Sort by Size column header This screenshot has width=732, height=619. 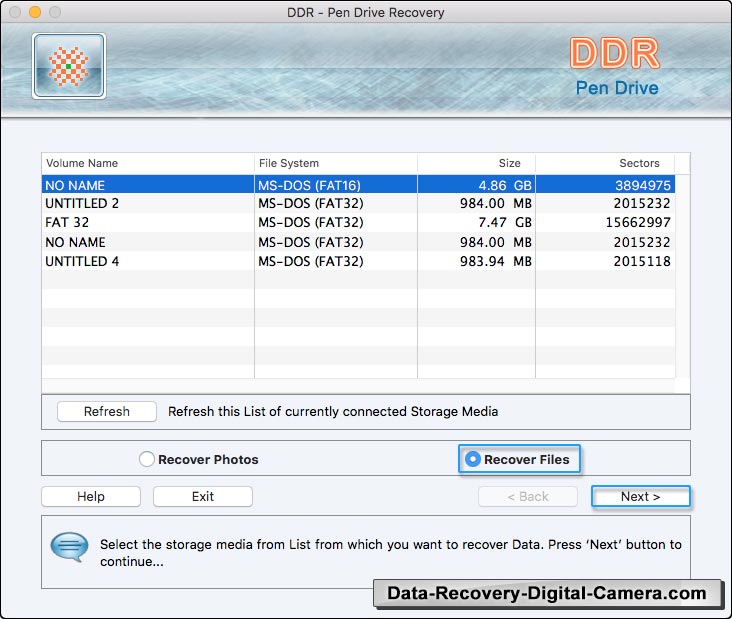[x=477, y=163]
